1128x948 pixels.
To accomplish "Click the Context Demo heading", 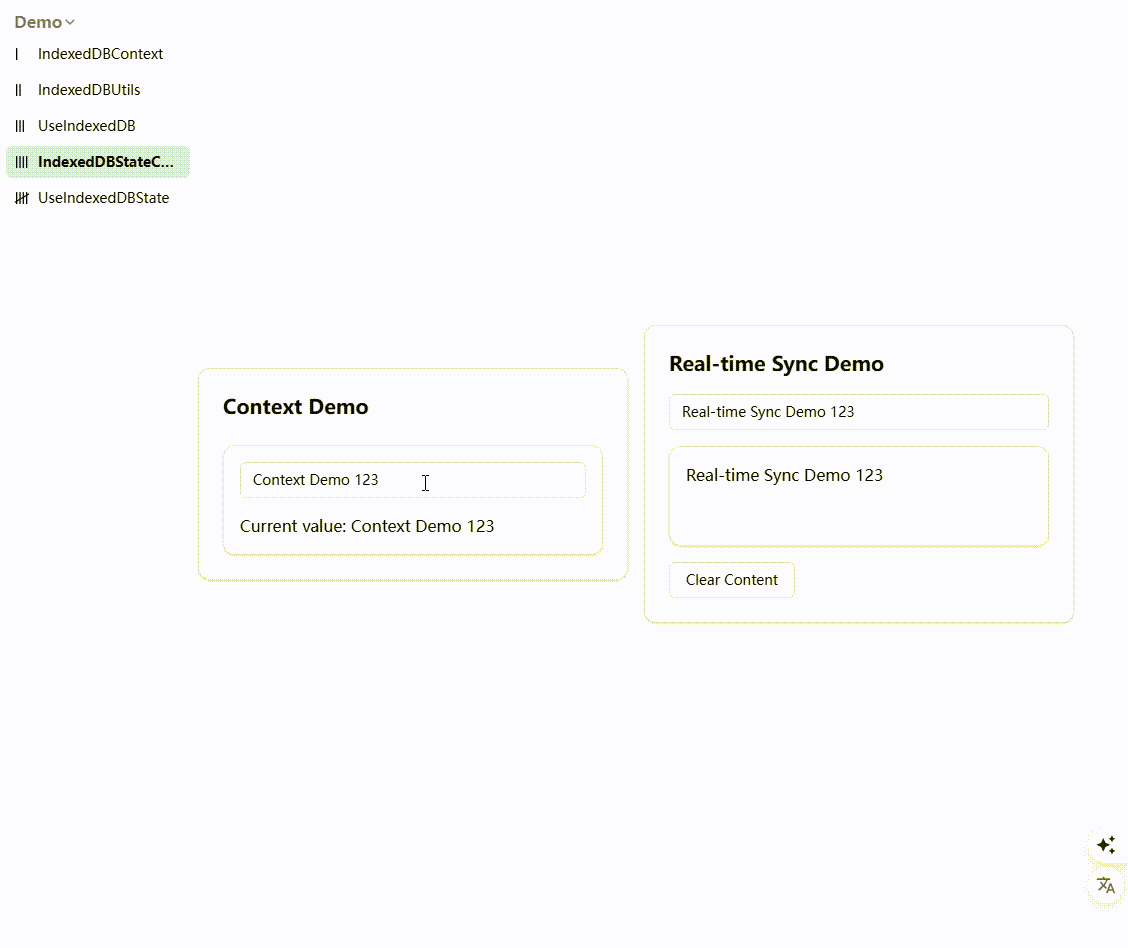I will [x=296, y=407].
